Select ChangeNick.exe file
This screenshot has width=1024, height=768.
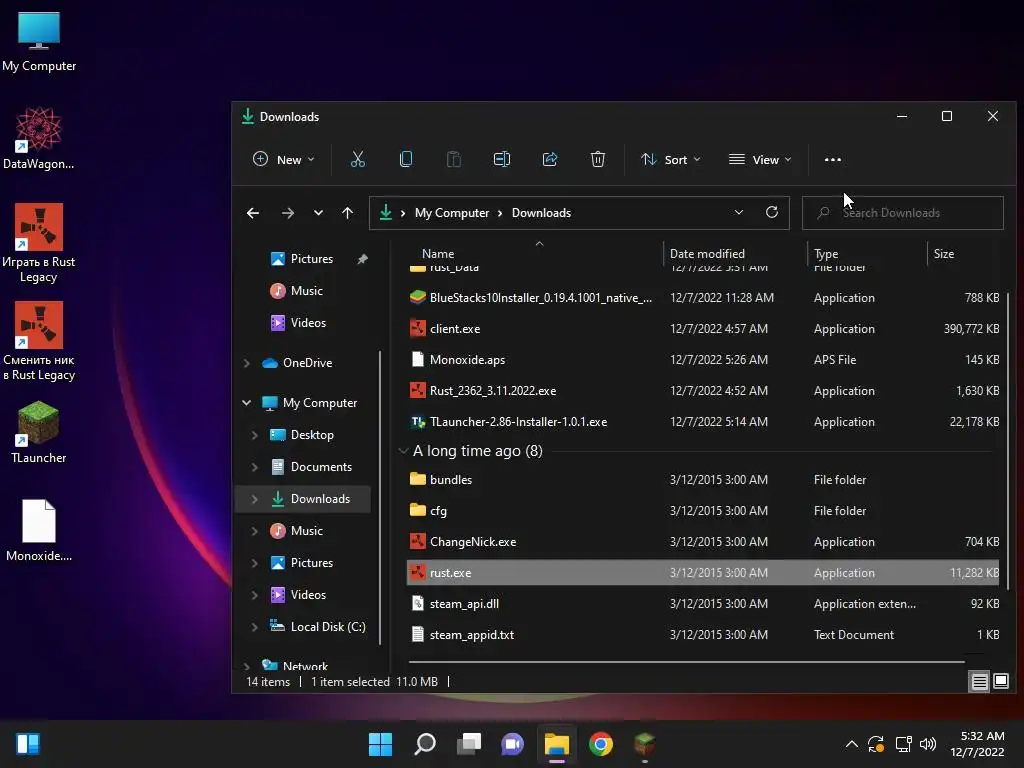coord(703,542)
